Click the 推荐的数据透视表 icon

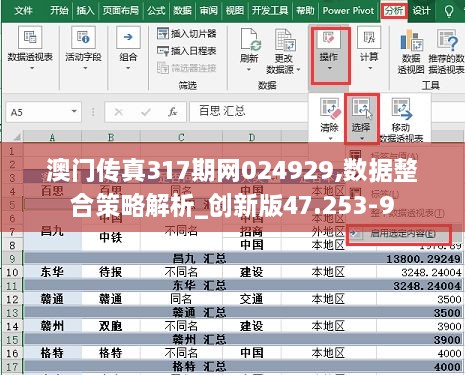tap(448, 40)
